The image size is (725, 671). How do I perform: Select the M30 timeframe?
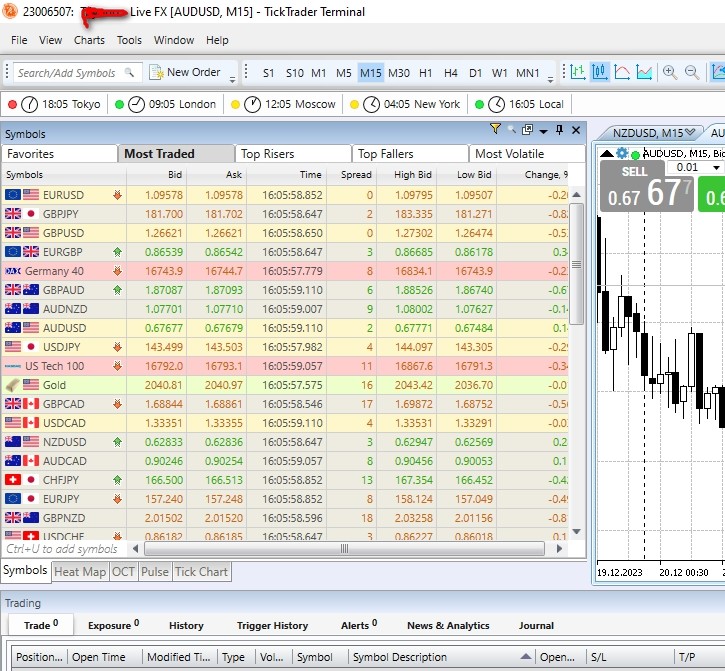tap(399, 73)
